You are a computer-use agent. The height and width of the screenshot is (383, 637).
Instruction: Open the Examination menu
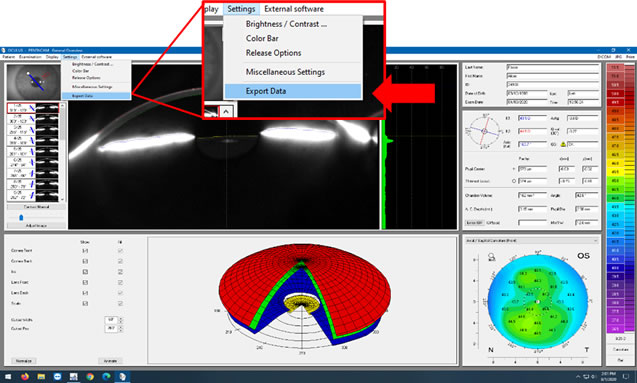pyautogui.click(x=30, y=57)
